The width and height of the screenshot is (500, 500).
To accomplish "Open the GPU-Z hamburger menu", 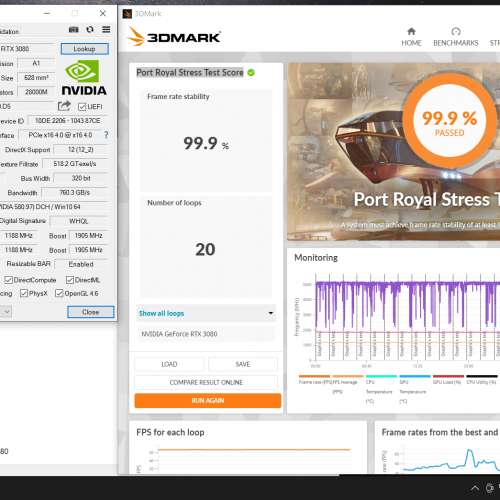I will pyautogui.click(x=106, y=30).
